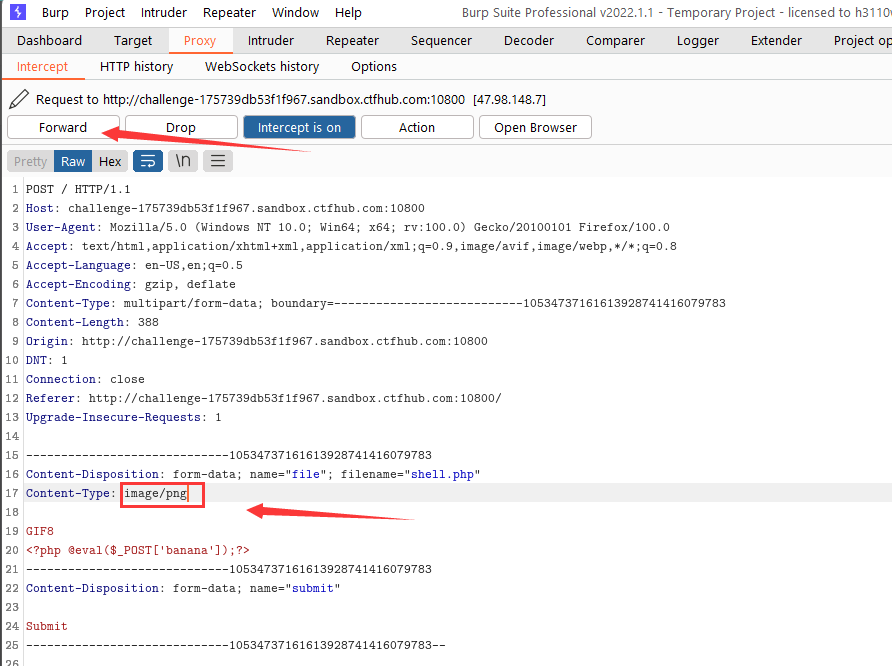Click the Upgrade-Insecure-Requests line
The image size is (892, 666).
[x=123, y=417]
